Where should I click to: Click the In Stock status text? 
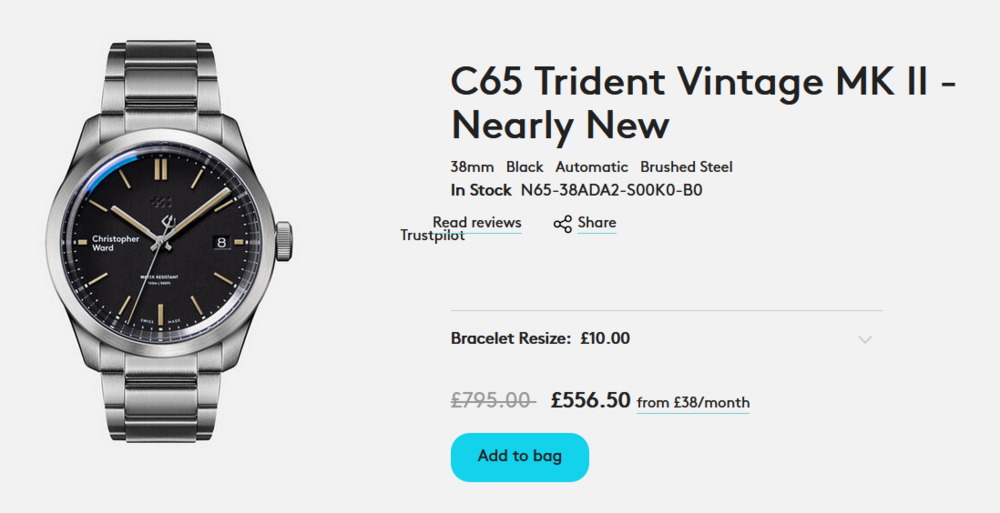(x=481, y=190)
